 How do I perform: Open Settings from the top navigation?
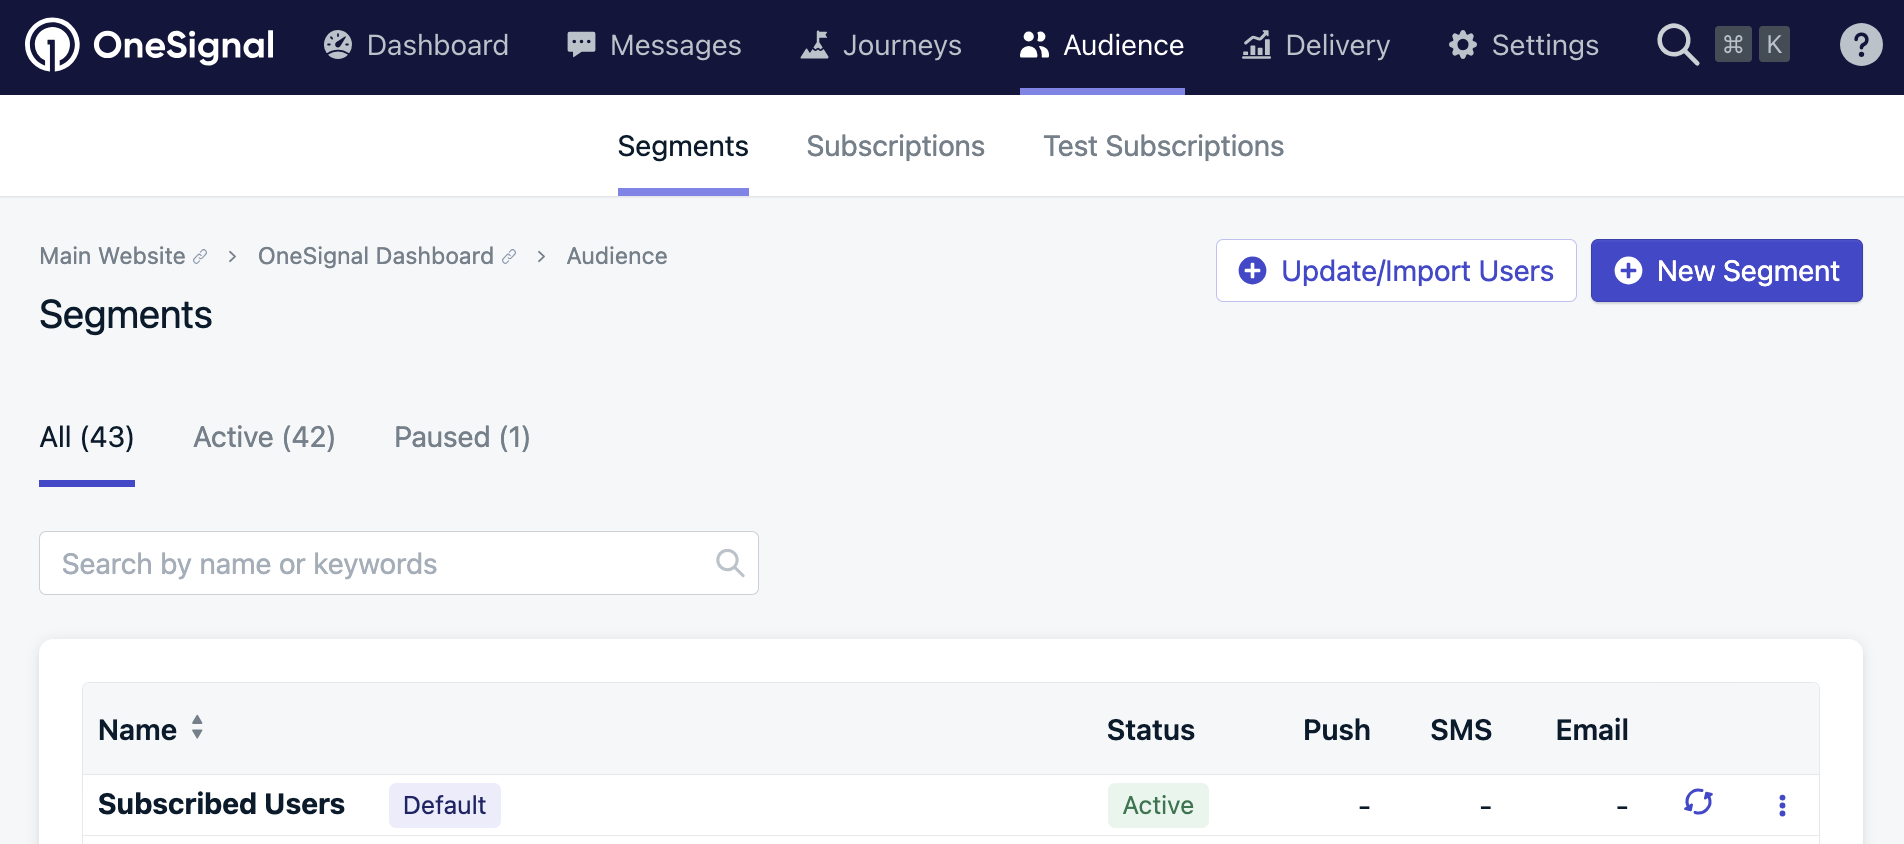[1524, 45]
